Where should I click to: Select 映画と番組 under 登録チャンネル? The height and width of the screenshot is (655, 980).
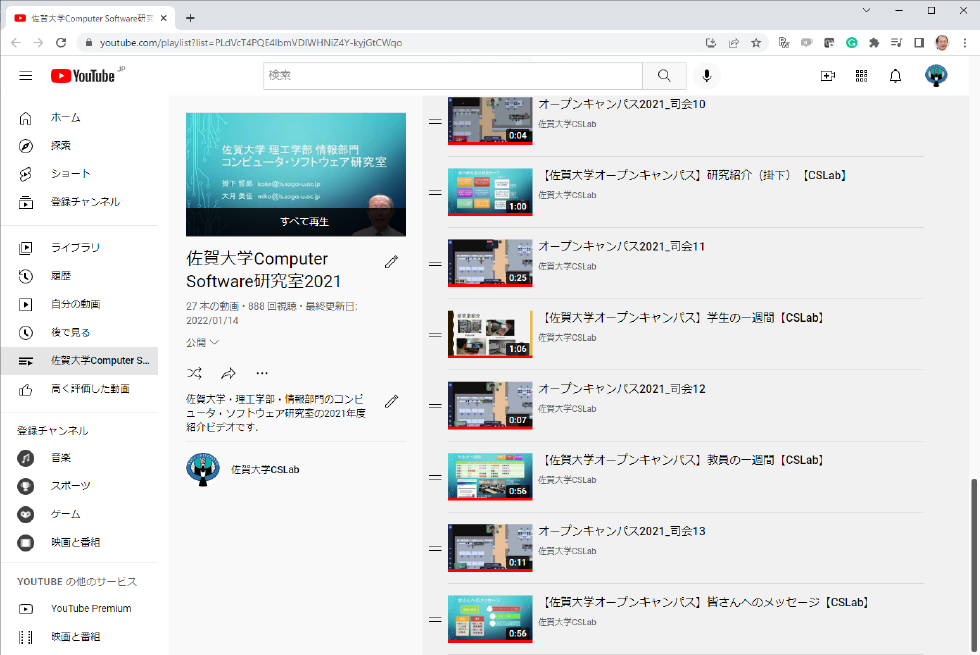[79, 542]
